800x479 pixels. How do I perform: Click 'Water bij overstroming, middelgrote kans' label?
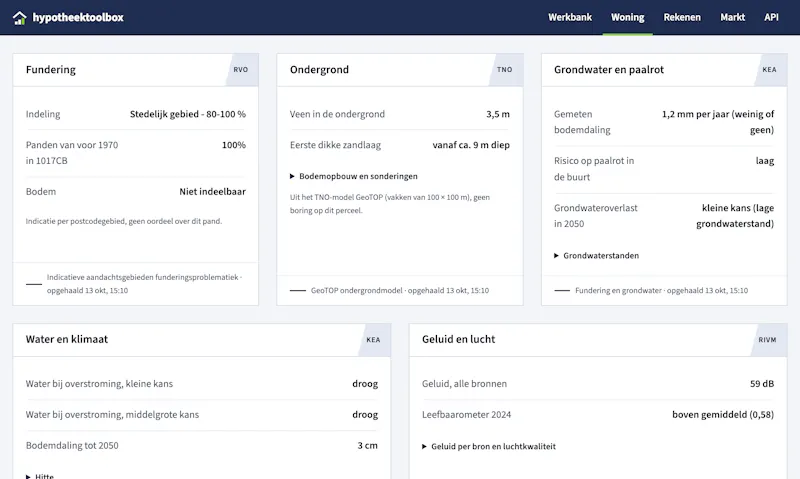pyautogui.click(x=112, y=415)
